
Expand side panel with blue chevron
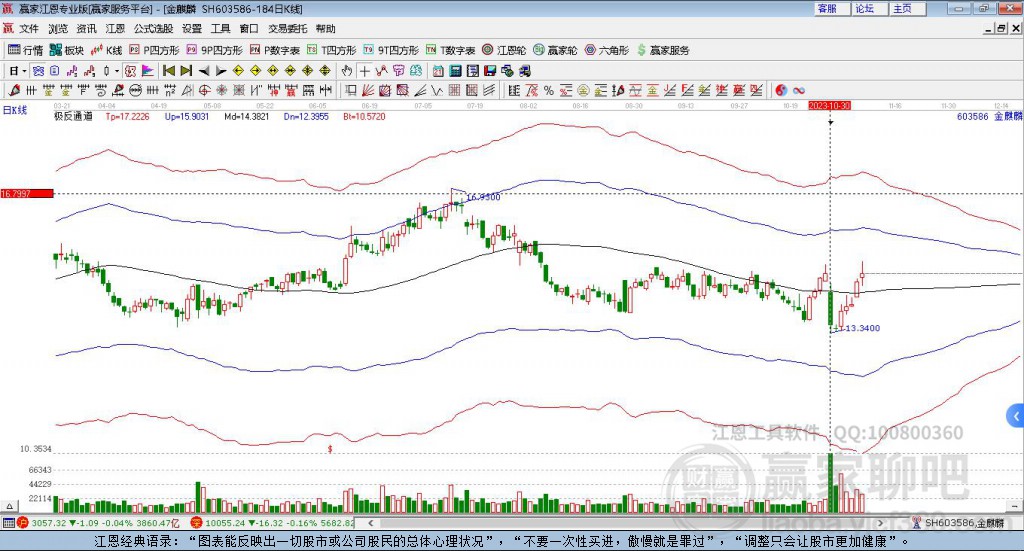point(1015,415)
